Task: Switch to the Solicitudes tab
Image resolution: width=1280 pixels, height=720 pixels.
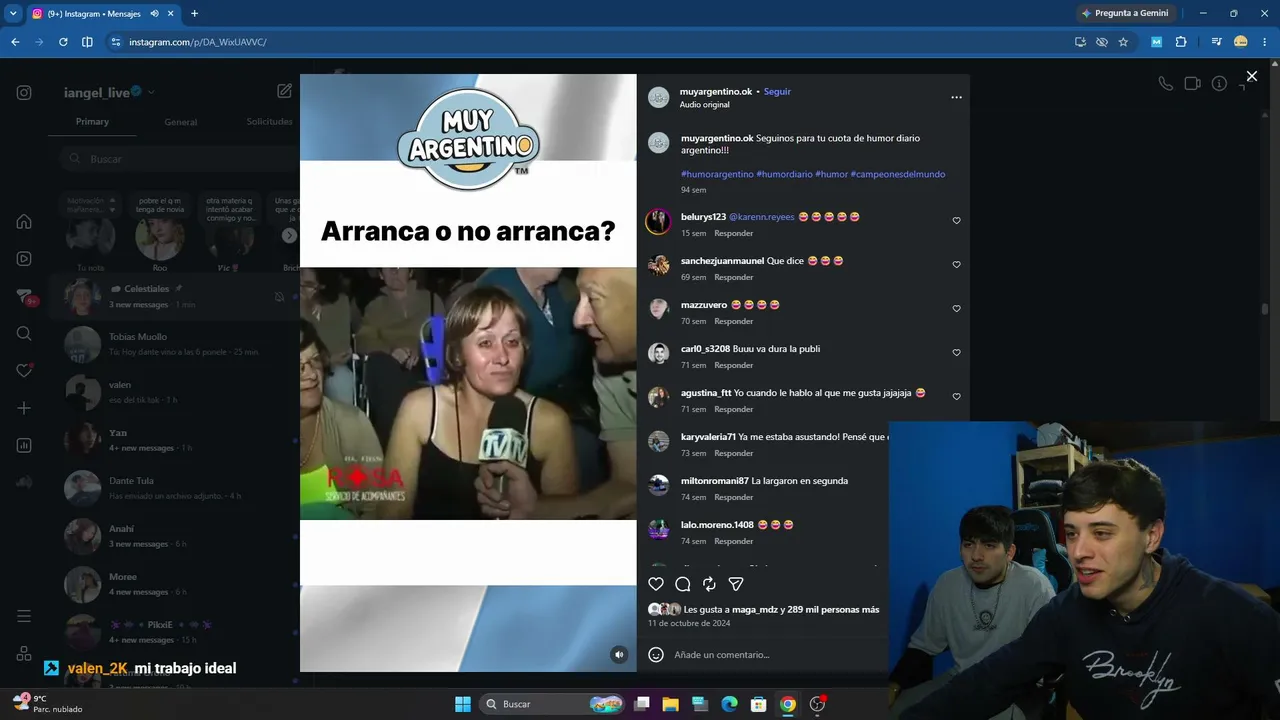Action: click(270, 122)
